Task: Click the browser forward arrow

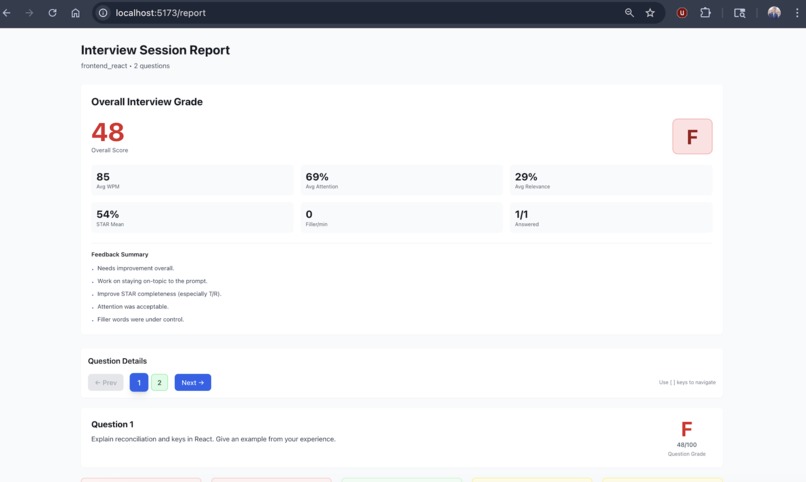Action: [29, 13]
